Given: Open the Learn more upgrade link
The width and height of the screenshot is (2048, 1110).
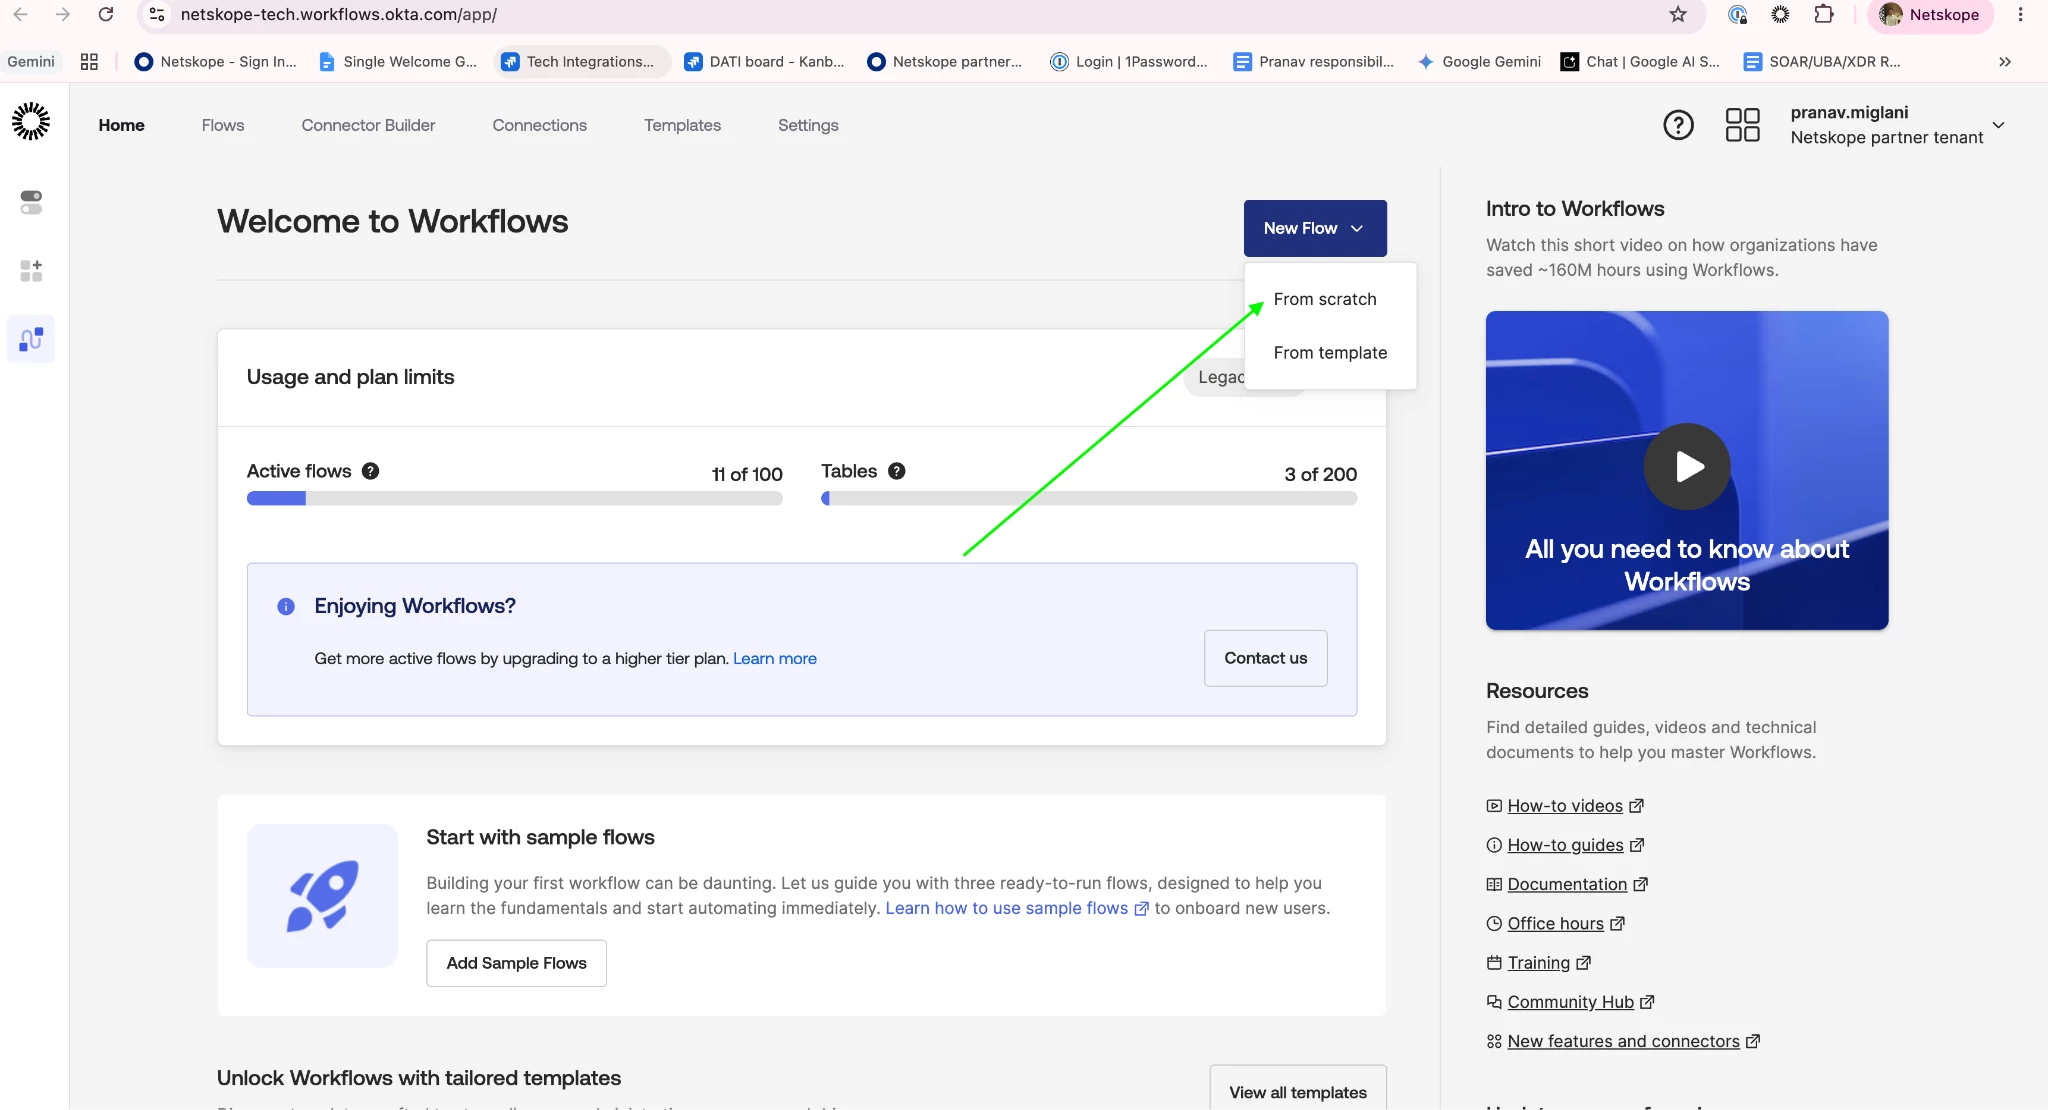Looking at the screenshot, I should point(775,658).
